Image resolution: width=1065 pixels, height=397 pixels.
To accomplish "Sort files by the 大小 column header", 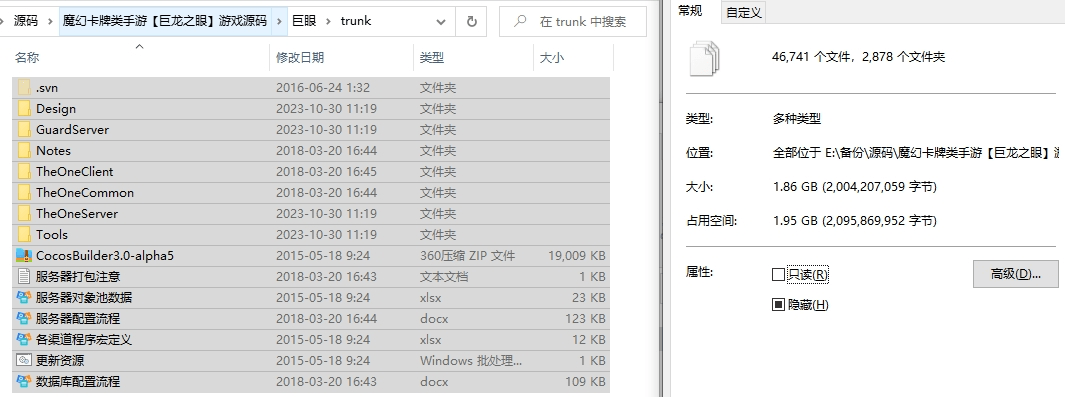I will pyautogui.click(x=573, y=58).
